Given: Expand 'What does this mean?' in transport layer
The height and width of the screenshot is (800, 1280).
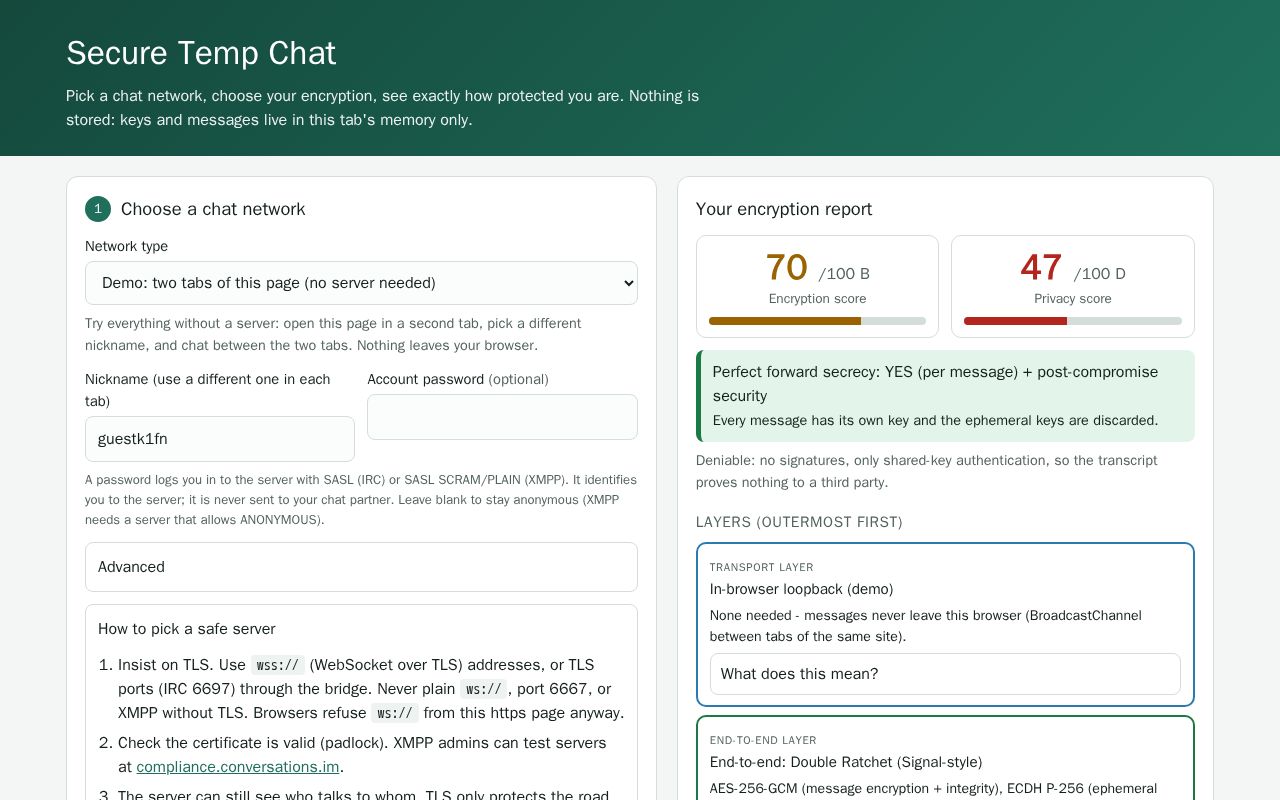Looking at the screenshot, I should [x=945, y=674].
